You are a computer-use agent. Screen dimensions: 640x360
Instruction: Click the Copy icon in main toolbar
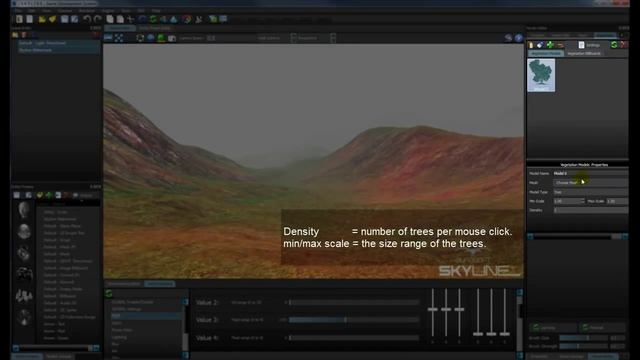110,19
